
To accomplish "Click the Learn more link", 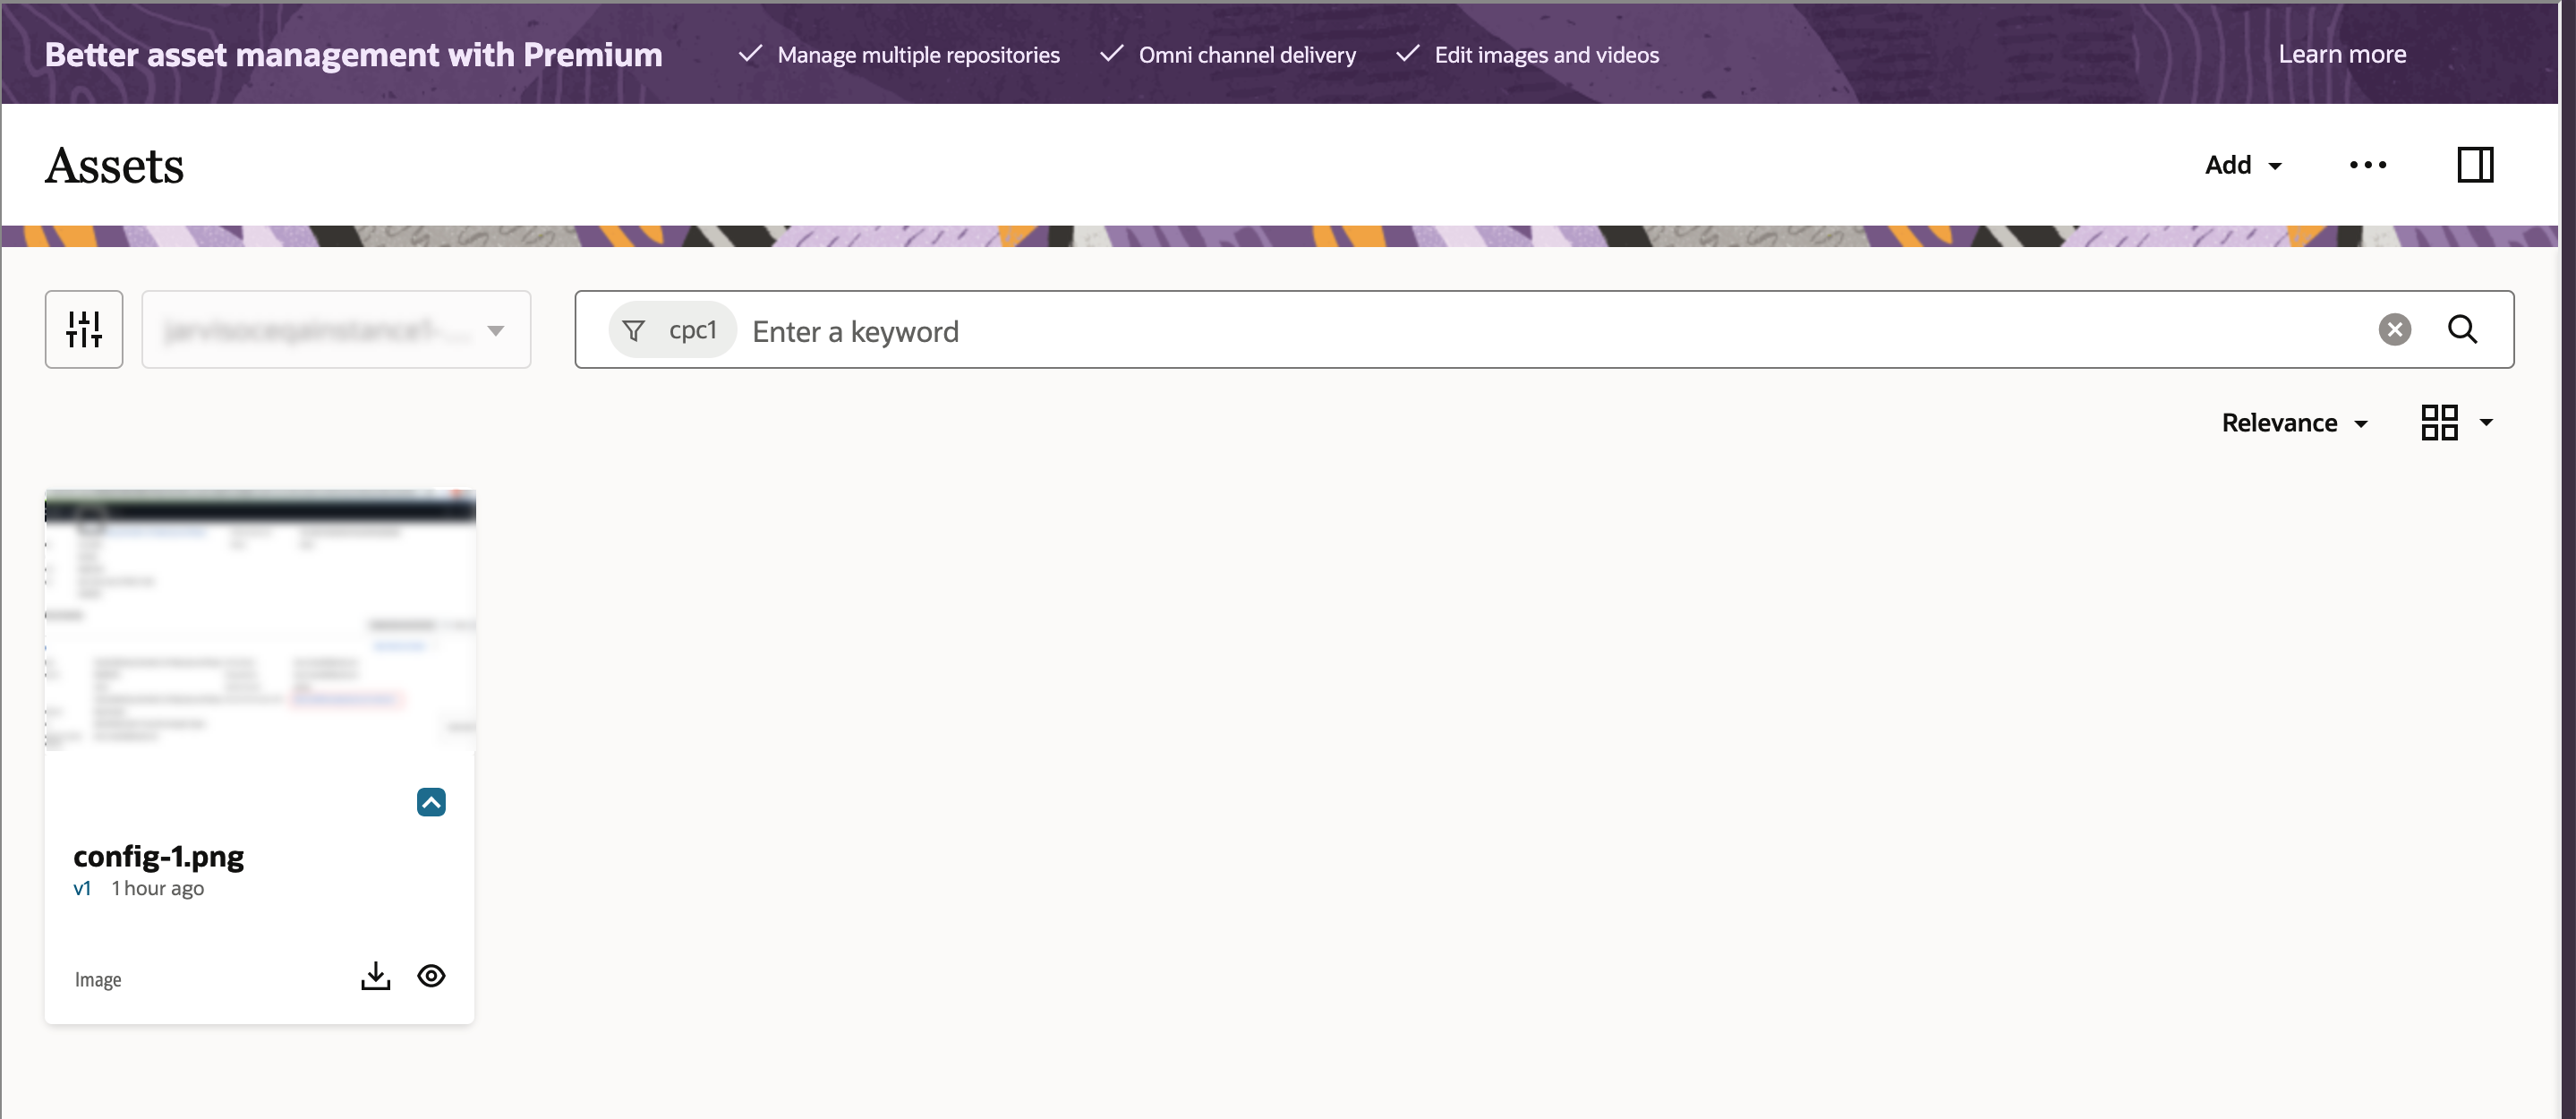I will click(x=2342, y=54).
